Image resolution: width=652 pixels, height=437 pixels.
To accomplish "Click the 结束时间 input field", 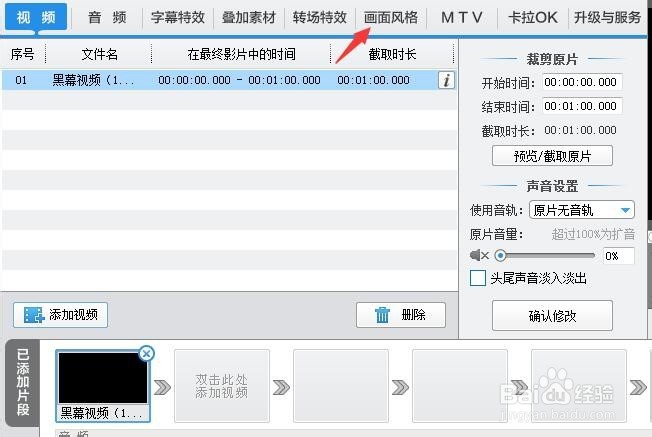I will point(582,106).
